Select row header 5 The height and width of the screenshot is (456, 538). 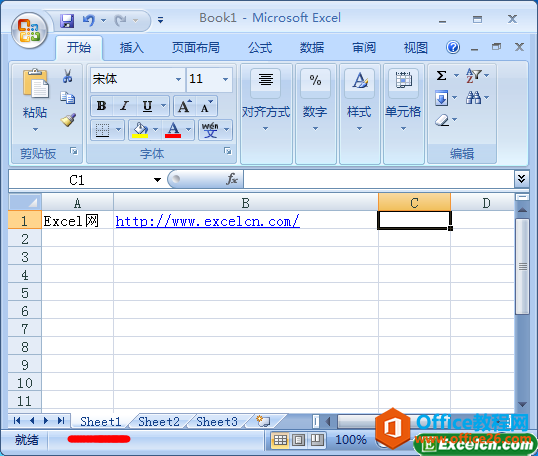(25, 293)
